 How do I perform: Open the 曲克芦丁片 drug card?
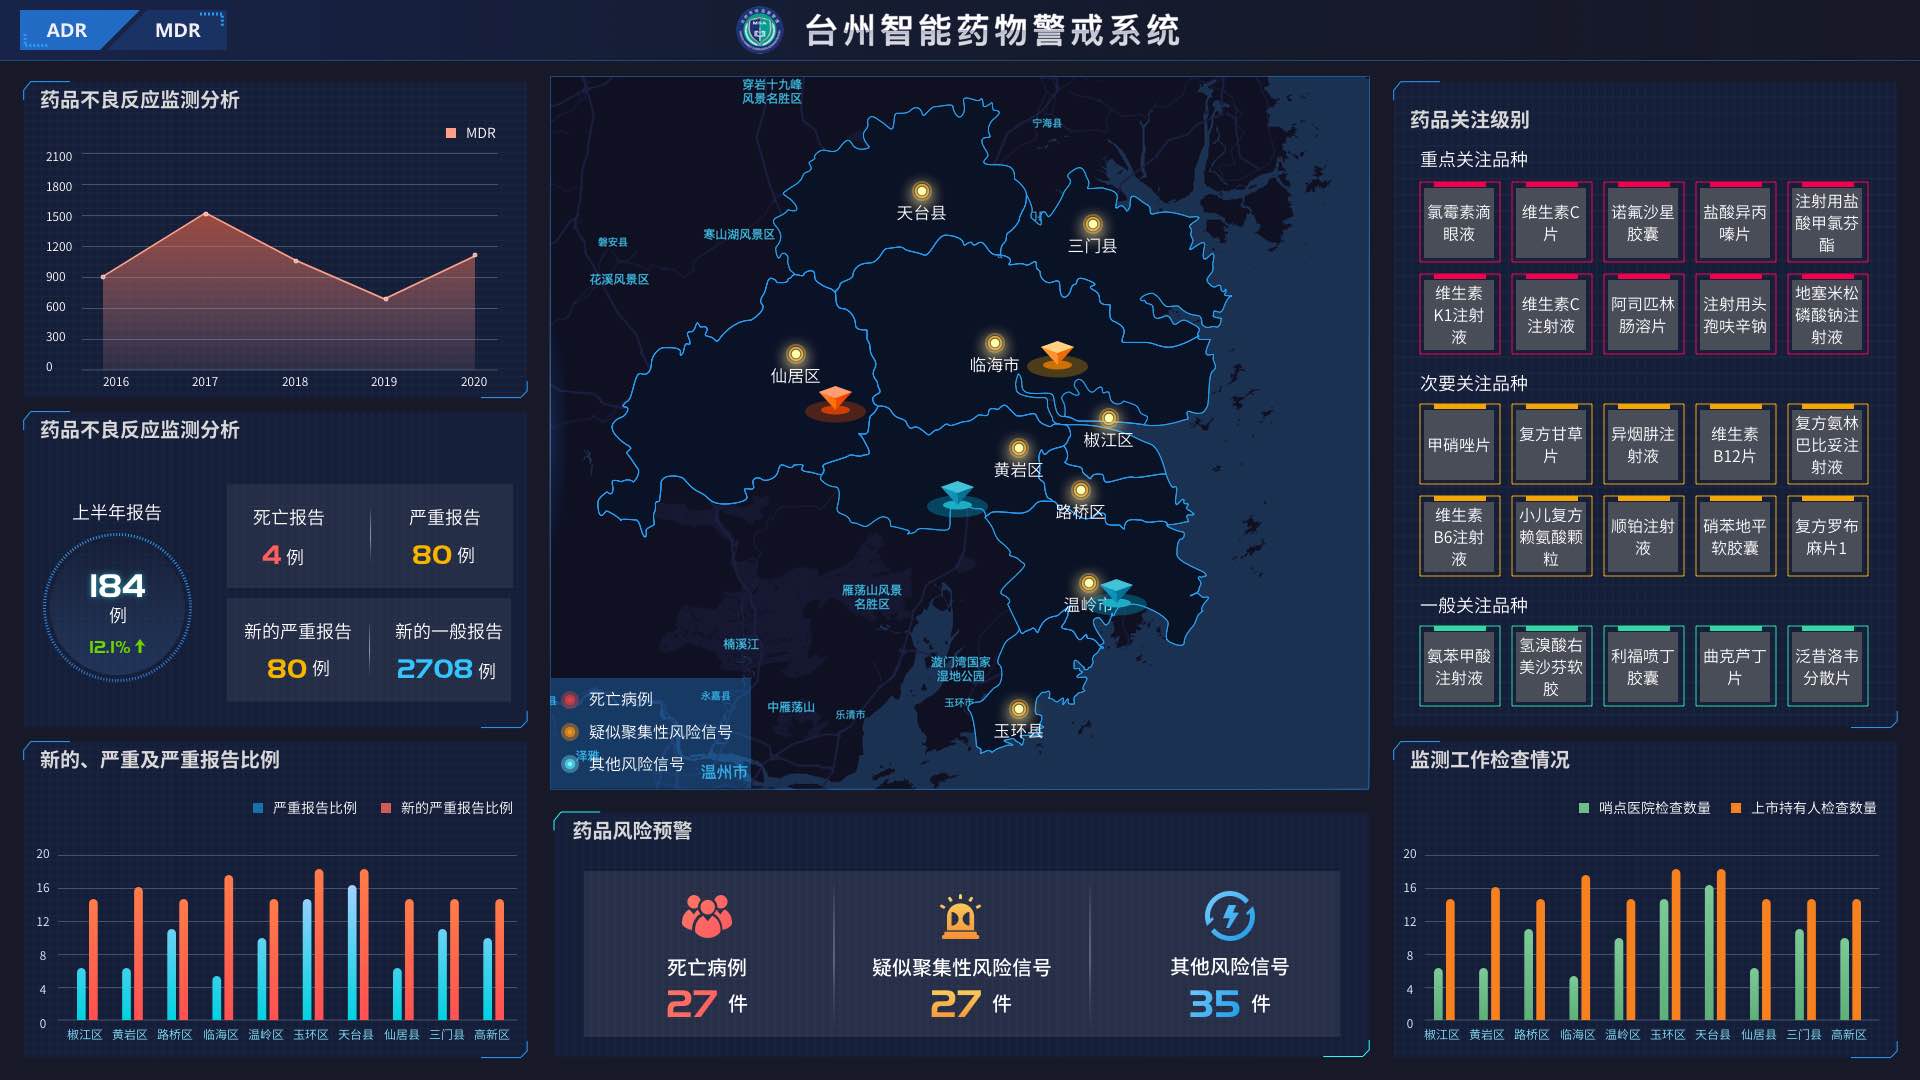coord(1735,667)
